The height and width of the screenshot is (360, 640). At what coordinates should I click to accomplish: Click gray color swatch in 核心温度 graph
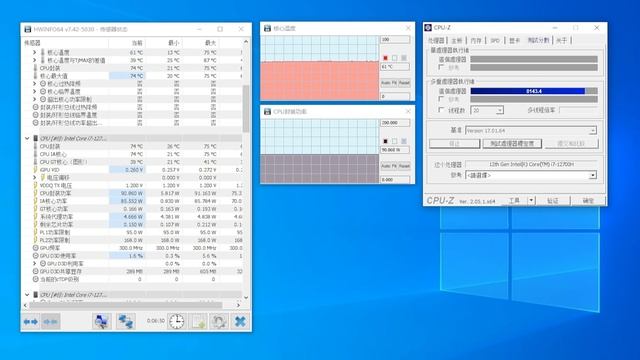coord(404,58)
